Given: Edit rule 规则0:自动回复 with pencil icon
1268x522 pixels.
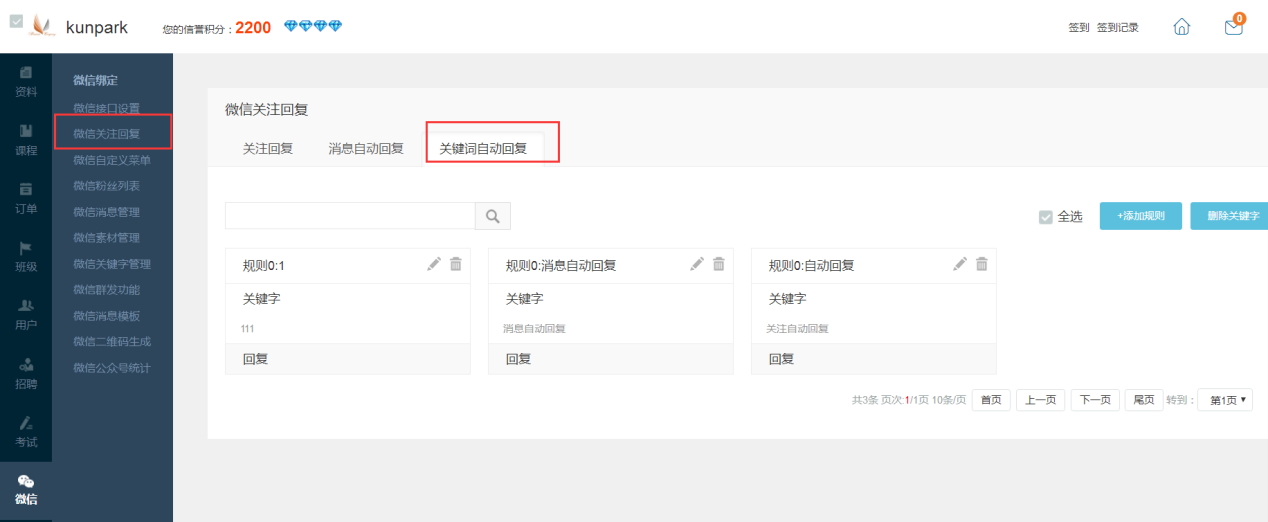Looking at the screenshot, I should pos(960,264).
